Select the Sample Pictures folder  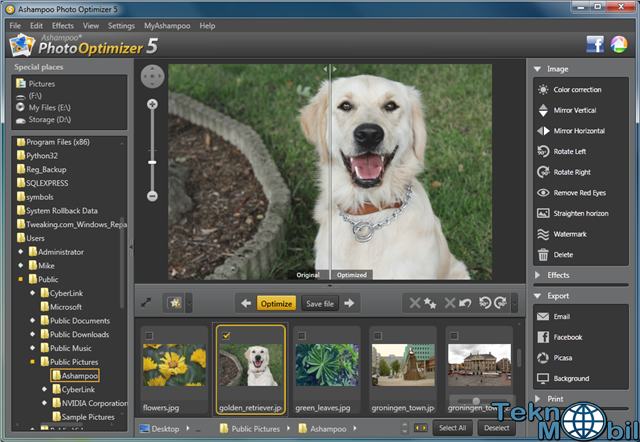[84, 417]
